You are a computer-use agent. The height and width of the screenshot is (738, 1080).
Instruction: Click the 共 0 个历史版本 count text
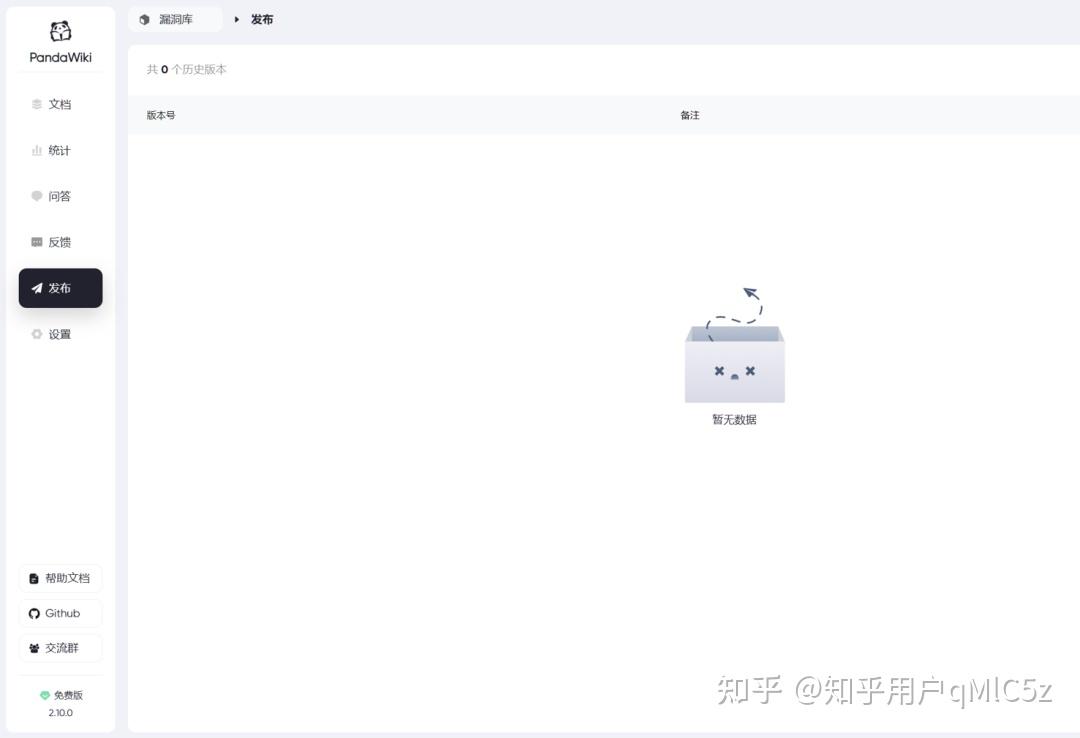click(187, 70)
